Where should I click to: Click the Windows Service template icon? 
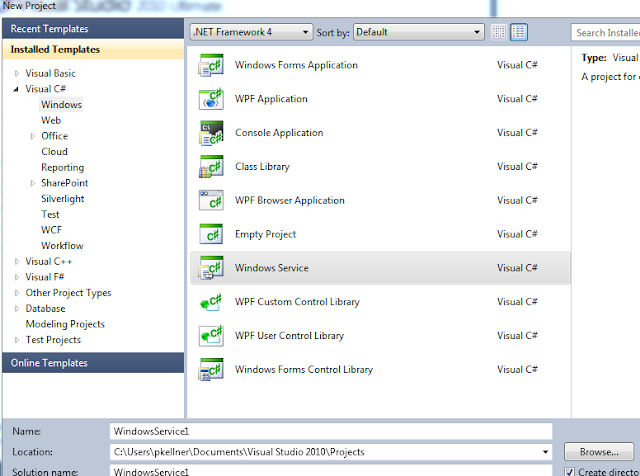point(211,268)
